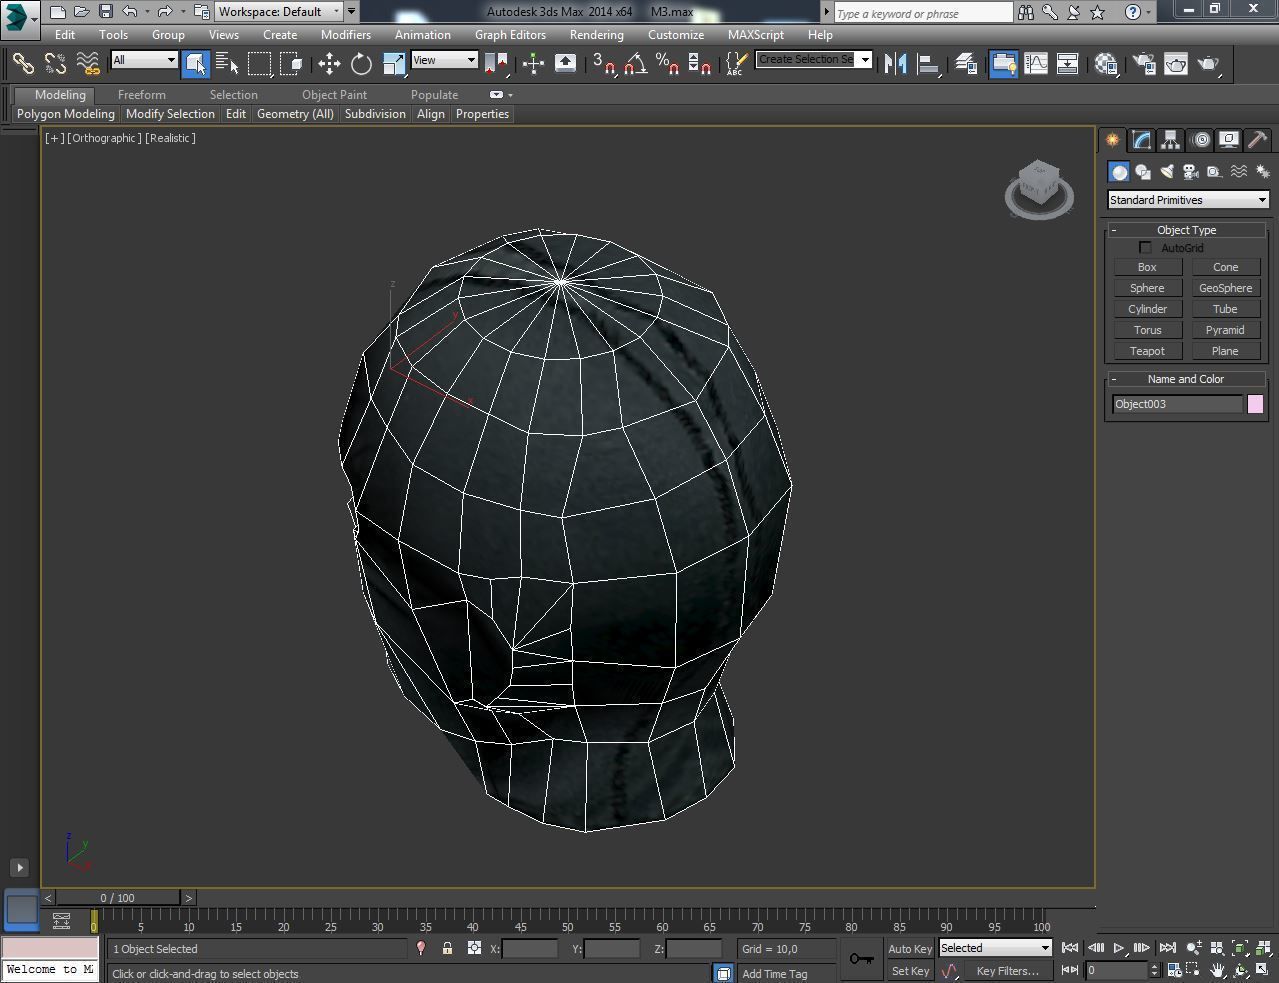Image resolution: width=1279 pixels, height=983 pixels.
Task: Select the Select and Move tool
Action: [329, 64]
